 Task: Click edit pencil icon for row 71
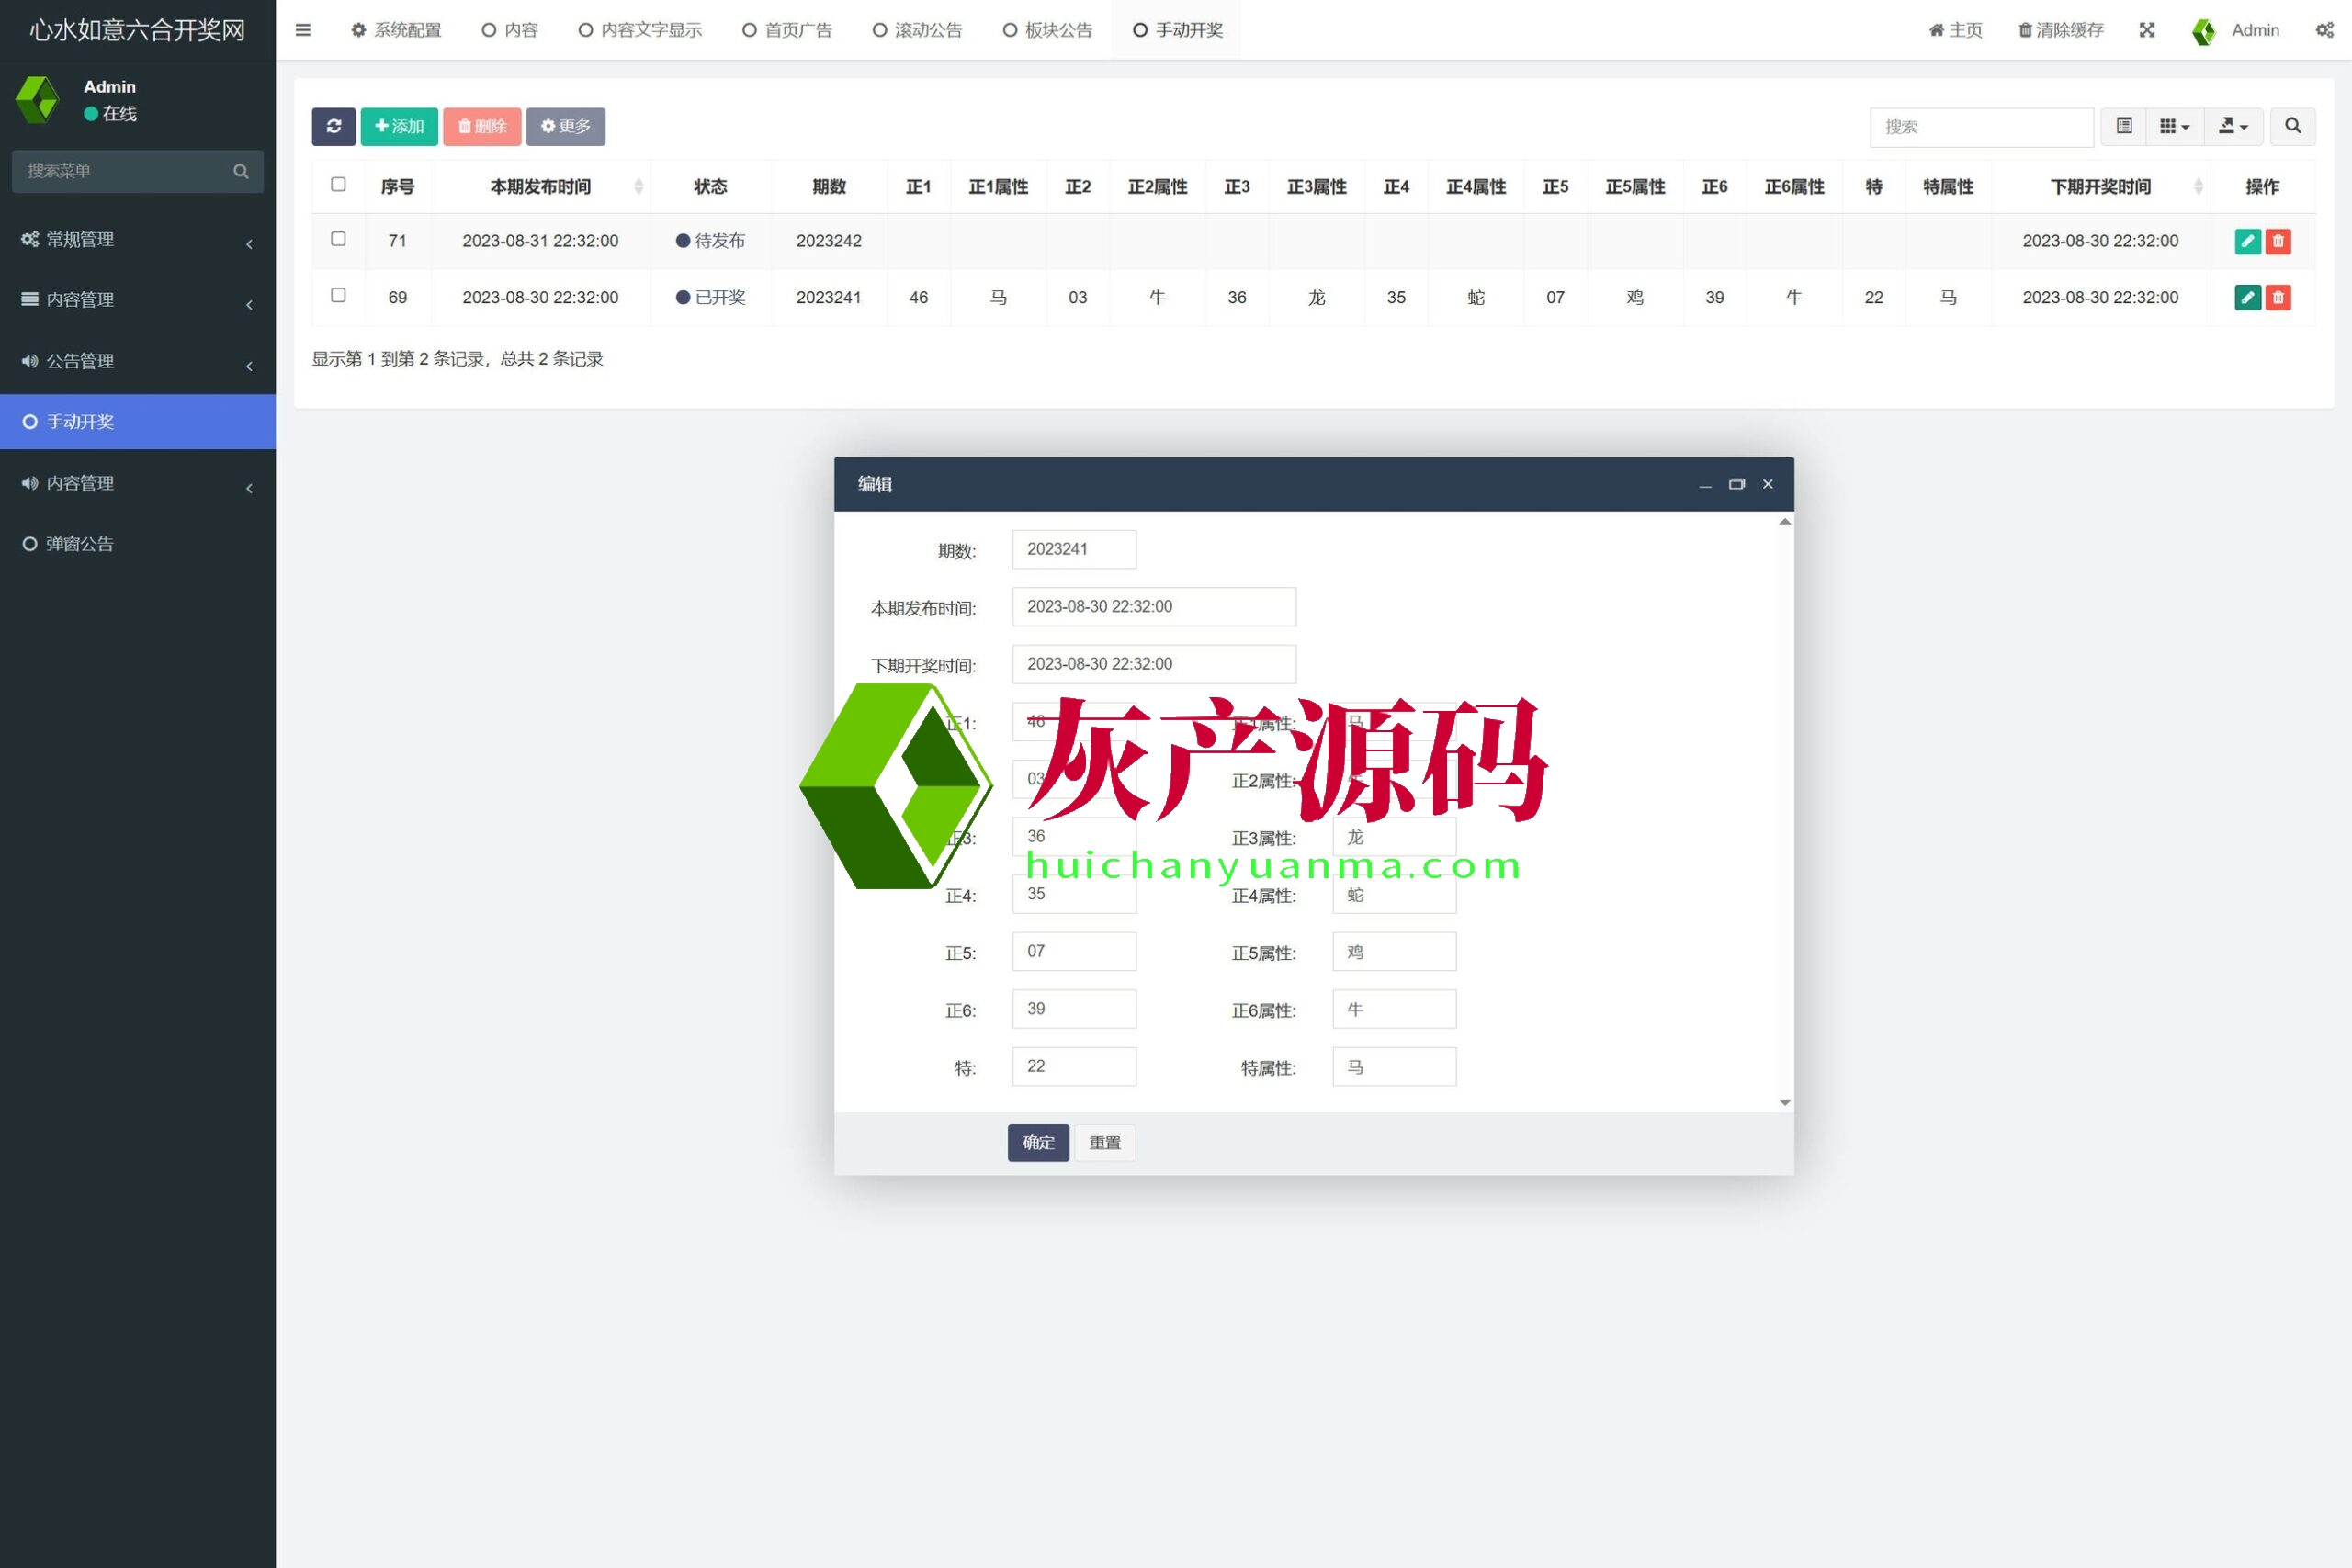[x=2247, y=241]
